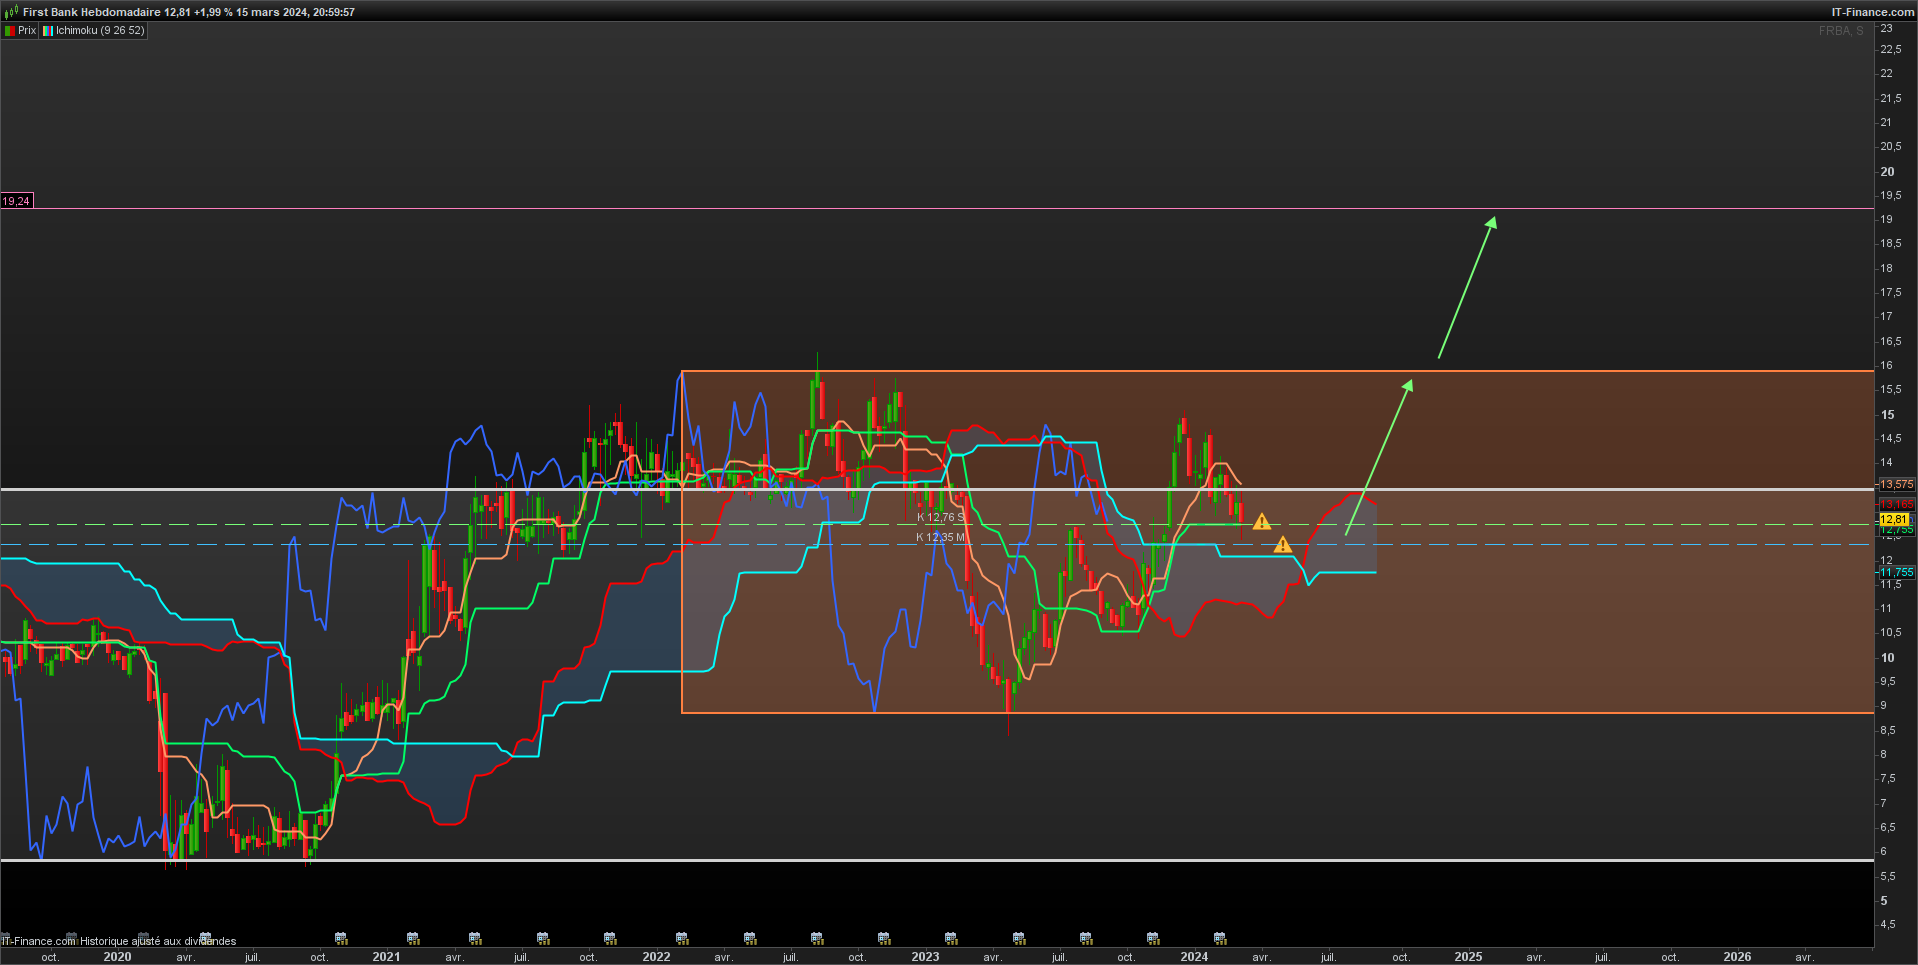The height and width of the screenshot is (965, 1918).
Task: Click the multicolor Ichimoku indicator icon
Action: [47, 31]
